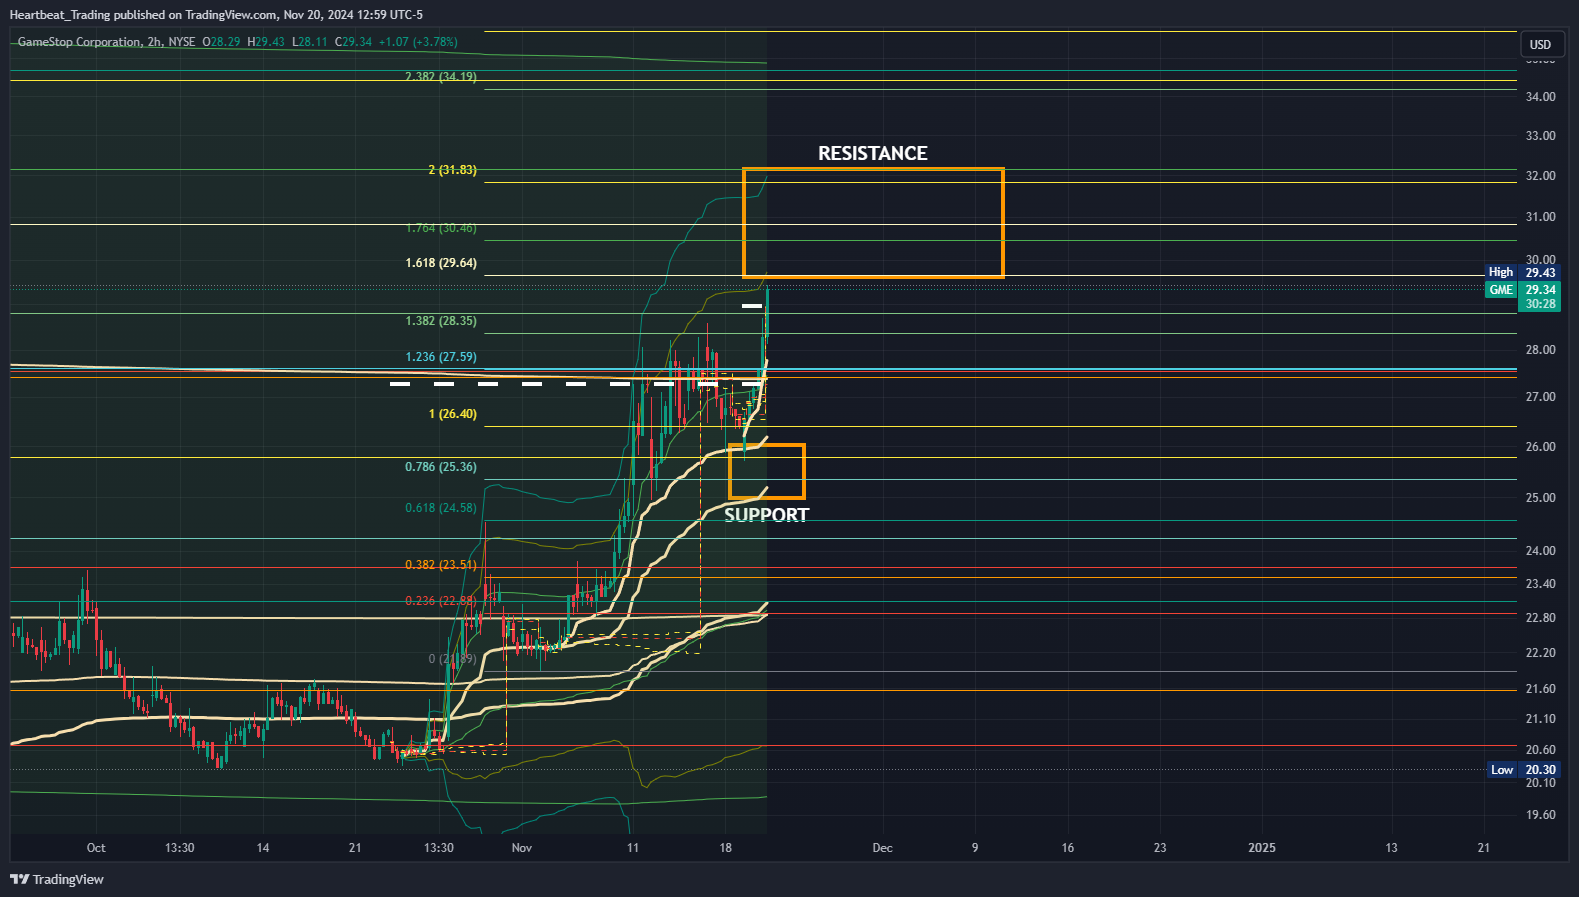
Task: Open the USD currency selector
Action: [x=1540, y=44]
